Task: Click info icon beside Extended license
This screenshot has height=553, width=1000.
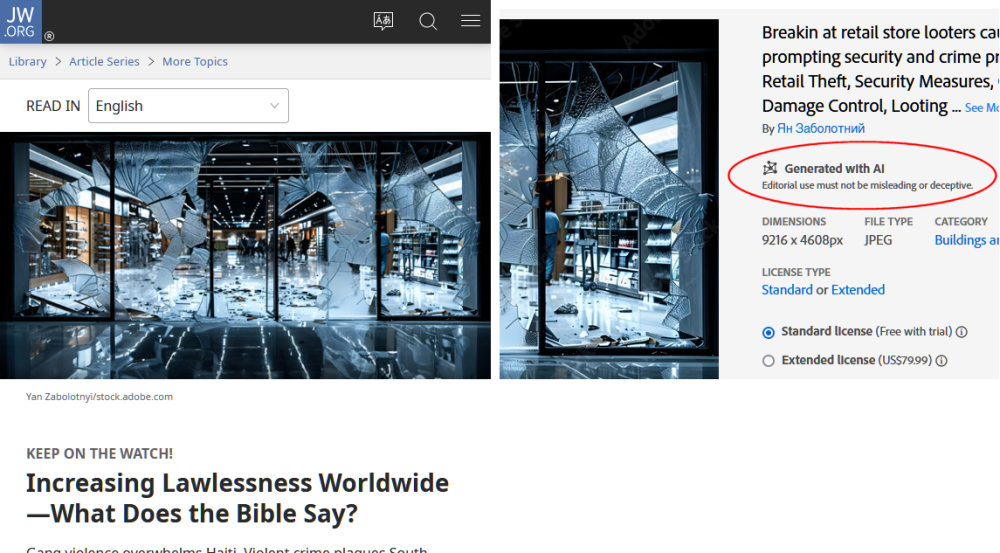Action: (942, 361)
